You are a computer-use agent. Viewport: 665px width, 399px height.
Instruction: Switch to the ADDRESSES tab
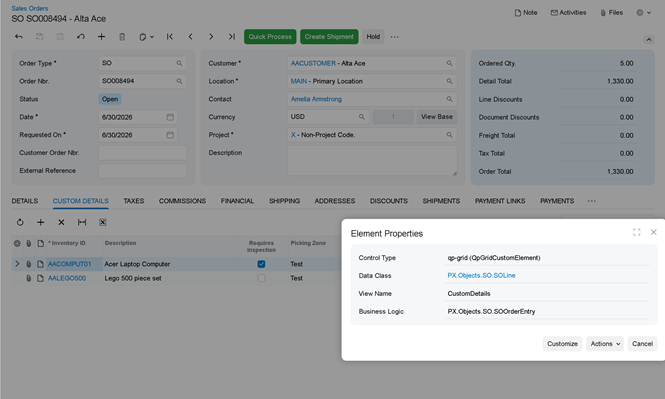click(x=335, y=201)
